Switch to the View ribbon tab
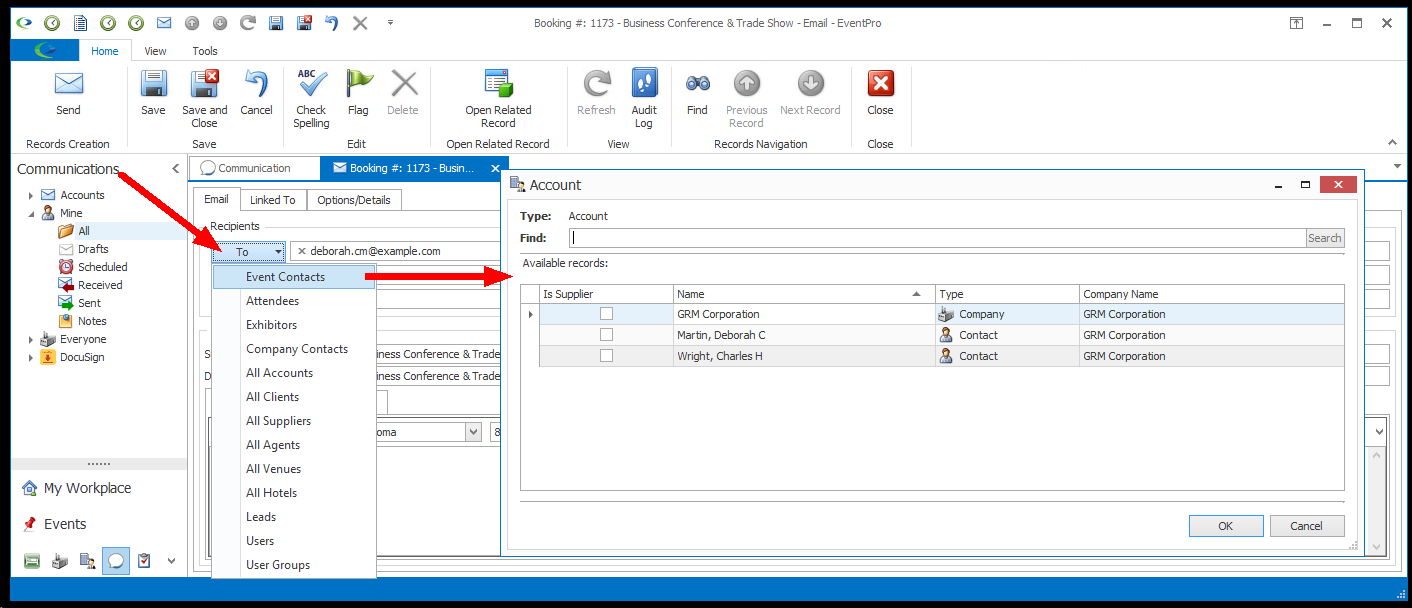The width and height of the screenshot is (1412, 608). pos(155,51)
